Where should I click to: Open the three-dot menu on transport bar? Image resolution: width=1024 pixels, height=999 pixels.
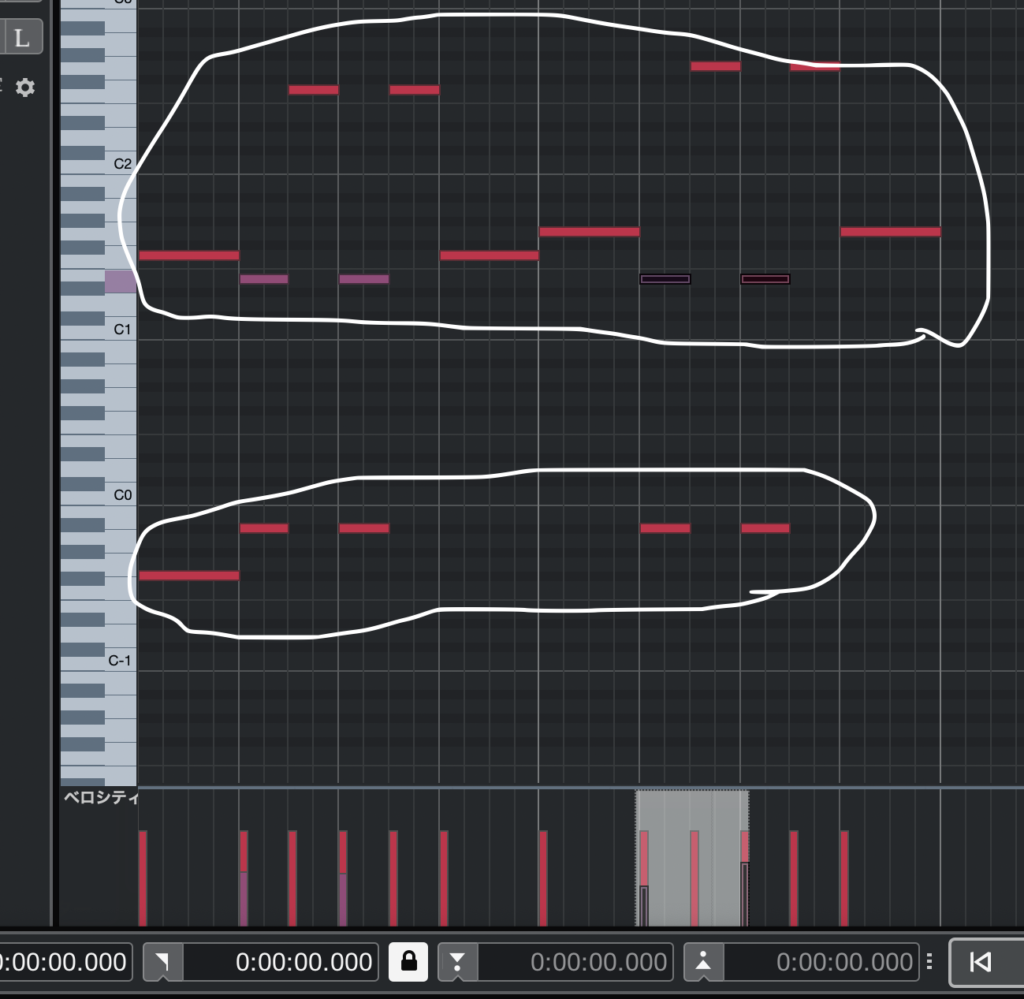(930, 962)
